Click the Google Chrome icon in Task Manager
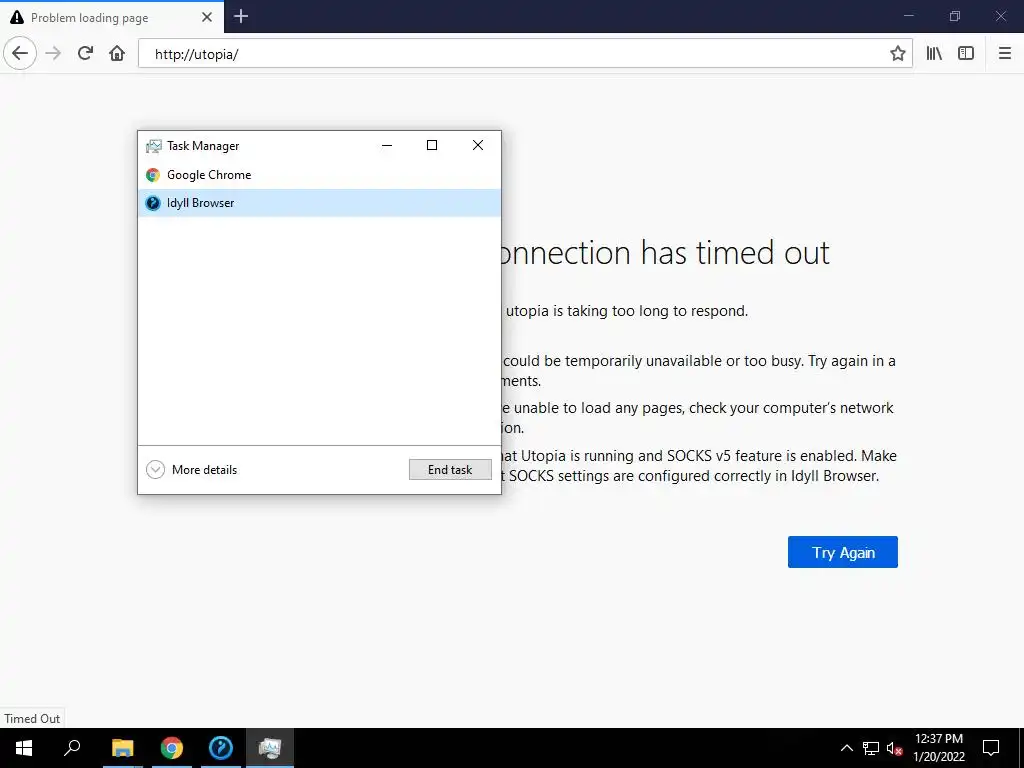 pyautogui.click(x=153, y=175)
